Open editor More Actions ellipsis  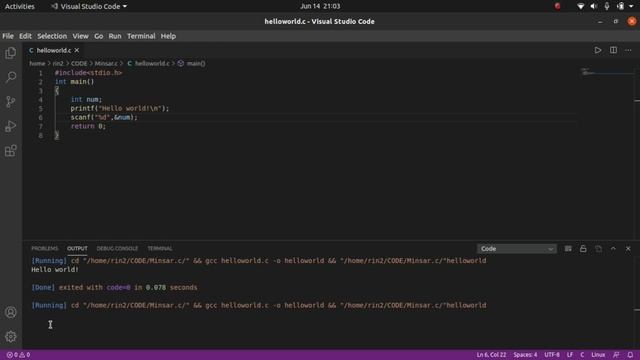point(628,50)
